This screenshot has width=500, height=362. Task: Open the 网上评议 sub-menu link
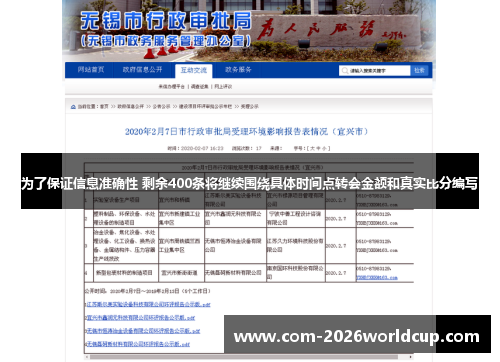tap(223, 87)
